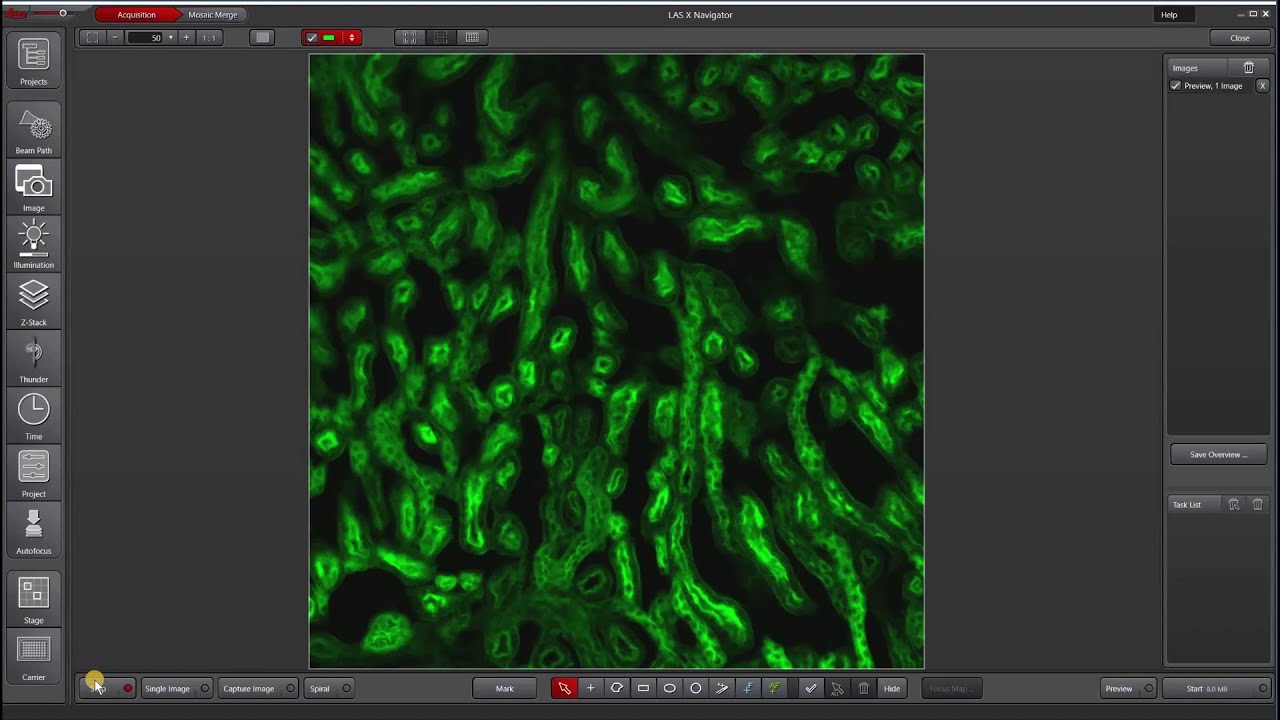Switch to the Acquisition tab

coord(136,15)
